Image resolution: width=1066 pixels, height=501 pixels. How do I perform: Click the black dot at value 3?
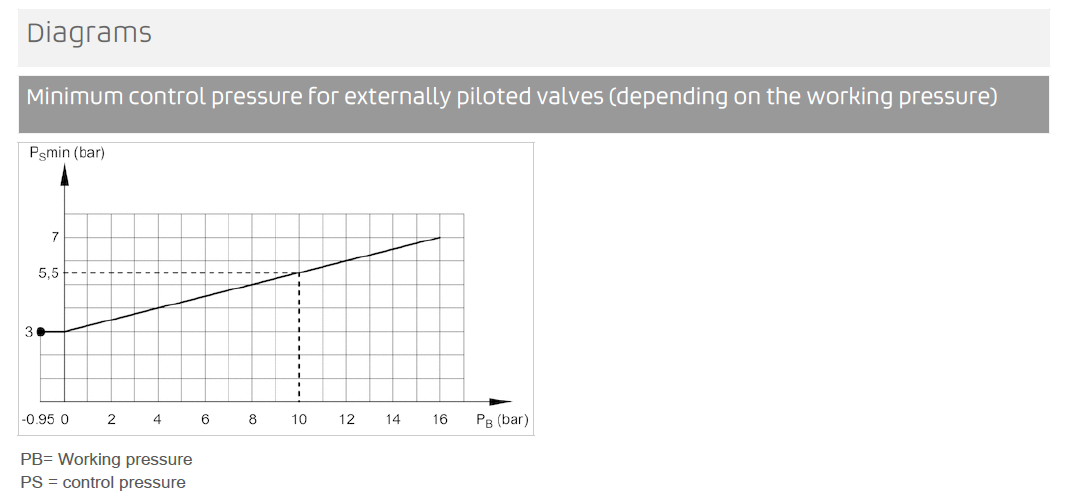[41, 332]
